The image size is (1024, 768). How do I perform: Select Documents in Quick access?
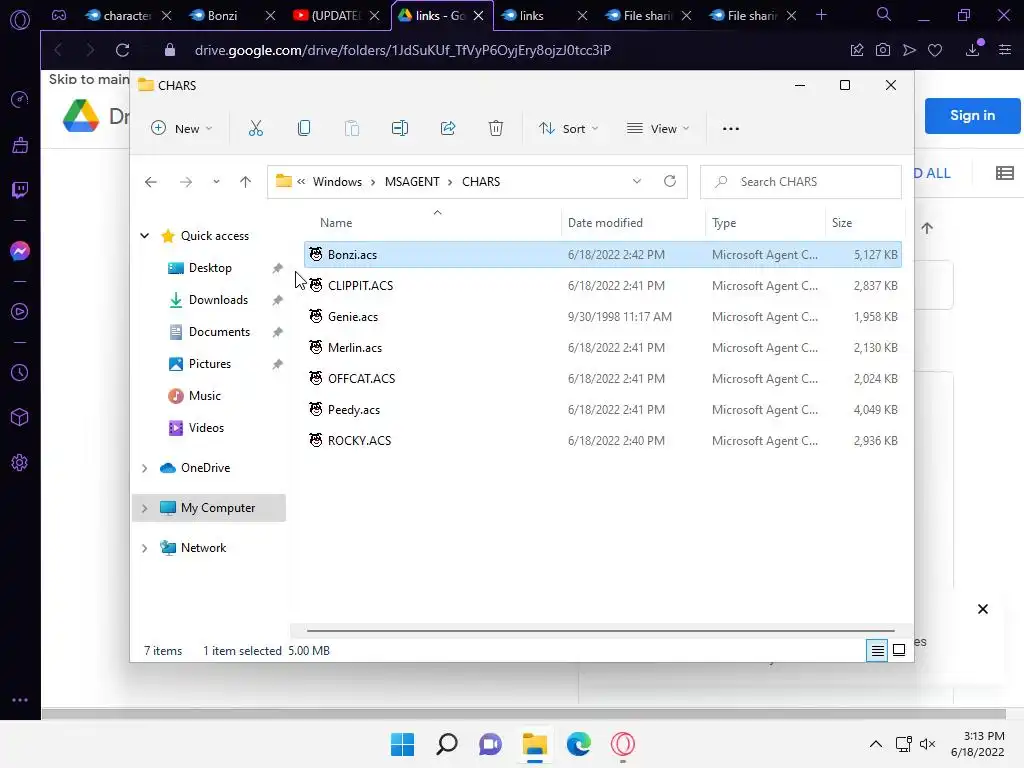219,332
